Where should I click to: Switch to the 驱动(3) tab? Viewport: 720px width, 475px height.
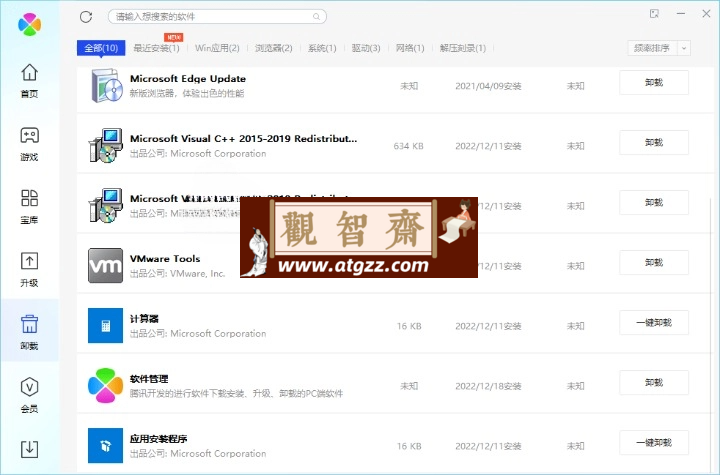tap(366, 48)
